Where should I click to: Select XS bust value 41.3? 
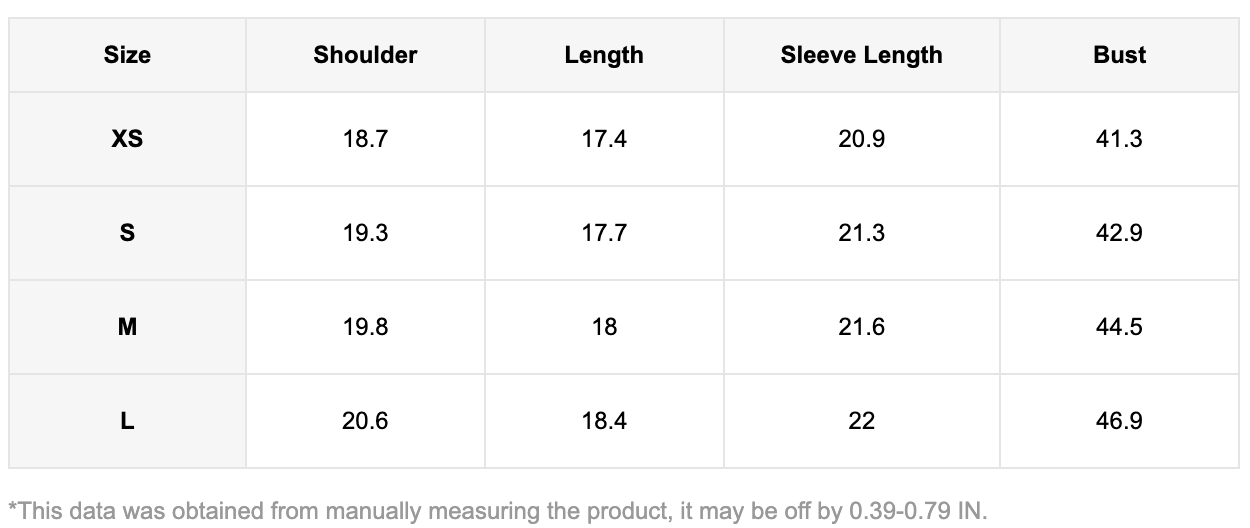coord(1119,139)
